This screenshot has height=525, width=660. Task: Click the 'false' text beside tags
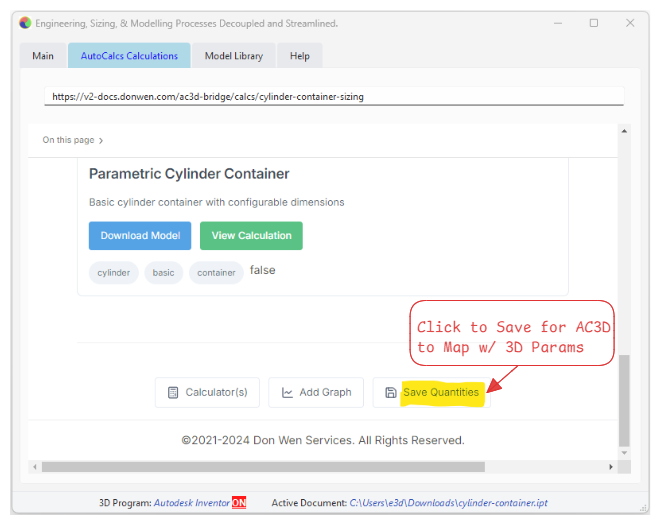pos(263,270)
